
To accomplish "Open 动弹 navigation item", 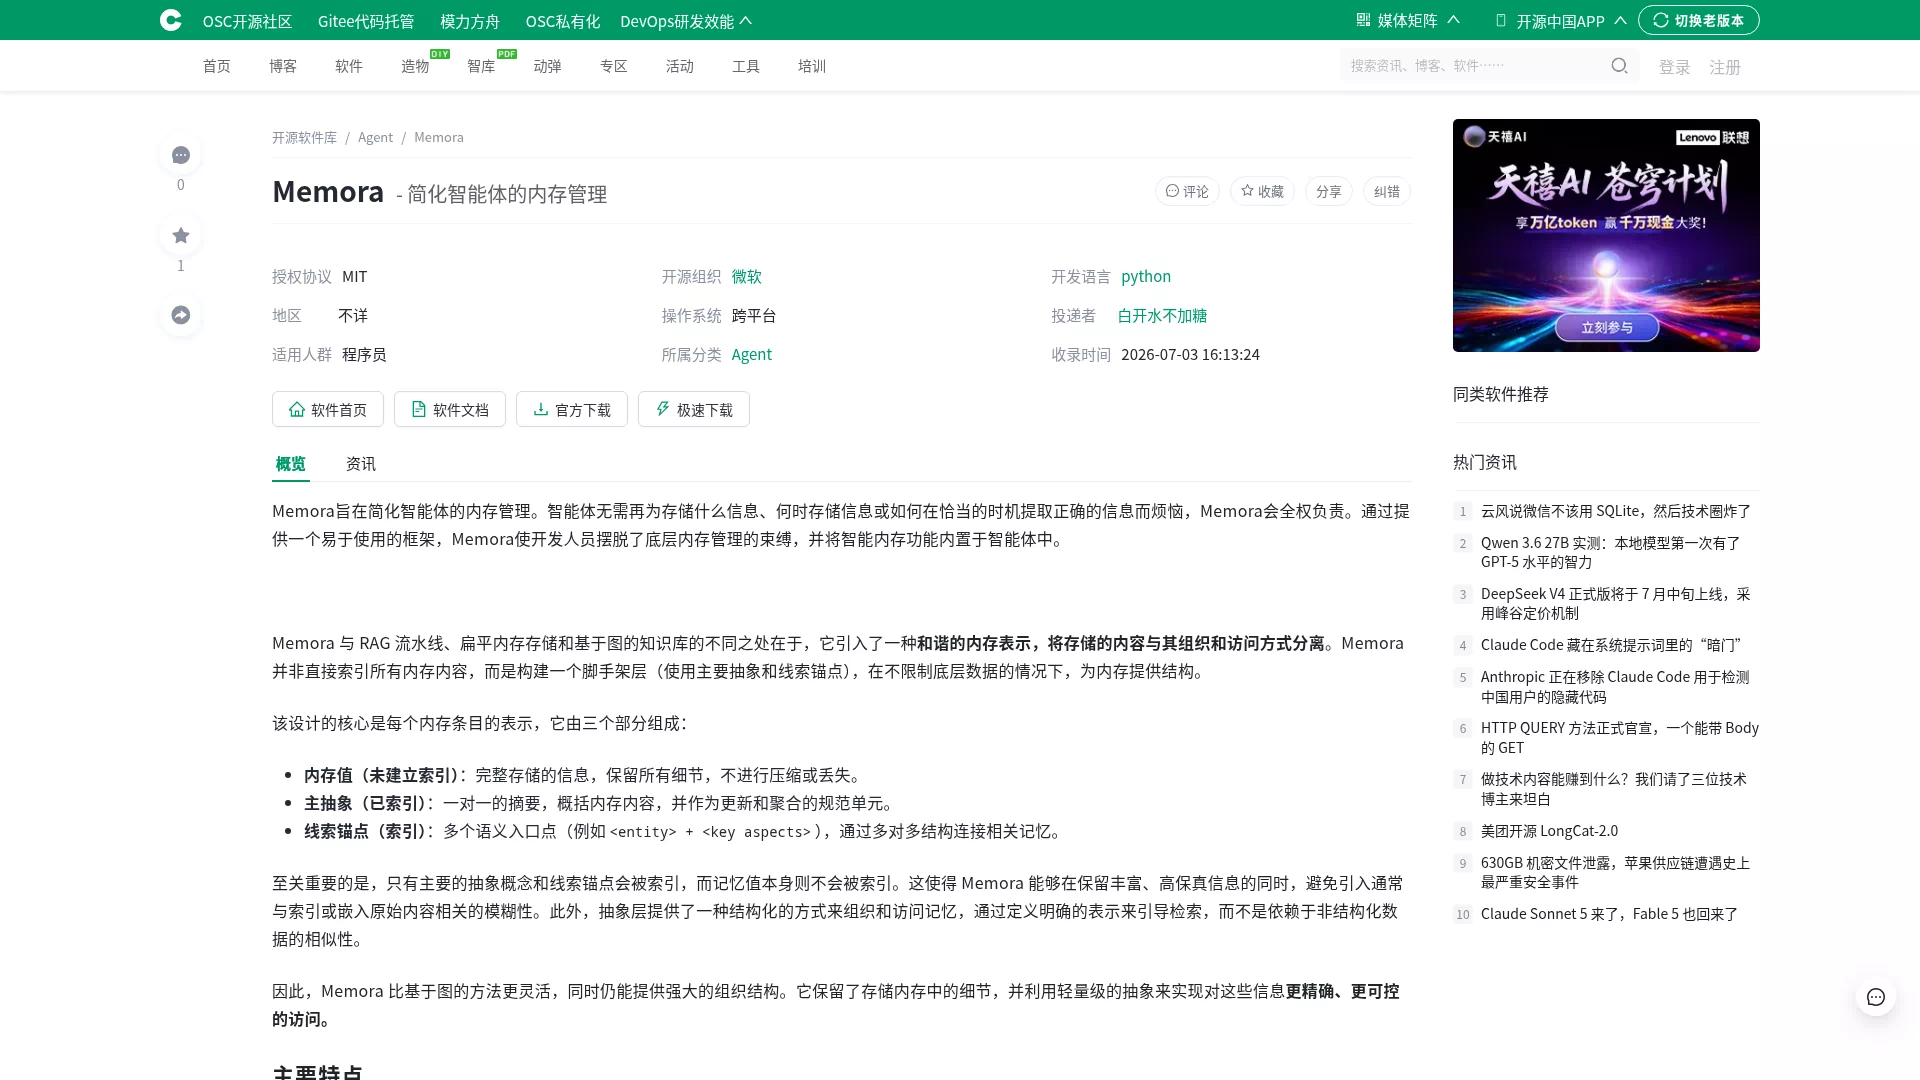I will pyautogui.click(x=547, y=66).
